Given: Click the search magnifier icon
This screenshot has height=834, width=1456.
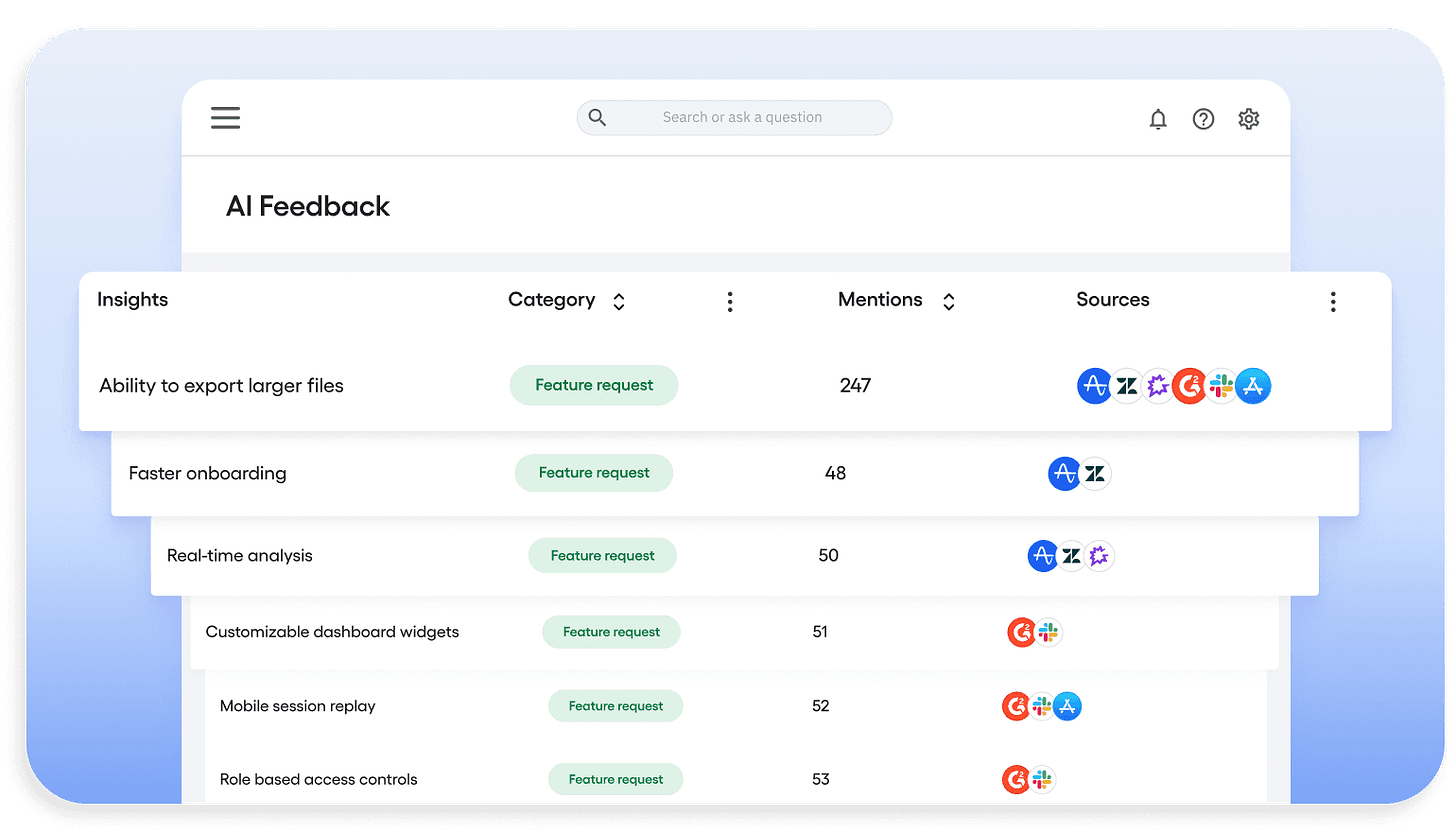Looking at the screenshot, I should coord(597,117).
